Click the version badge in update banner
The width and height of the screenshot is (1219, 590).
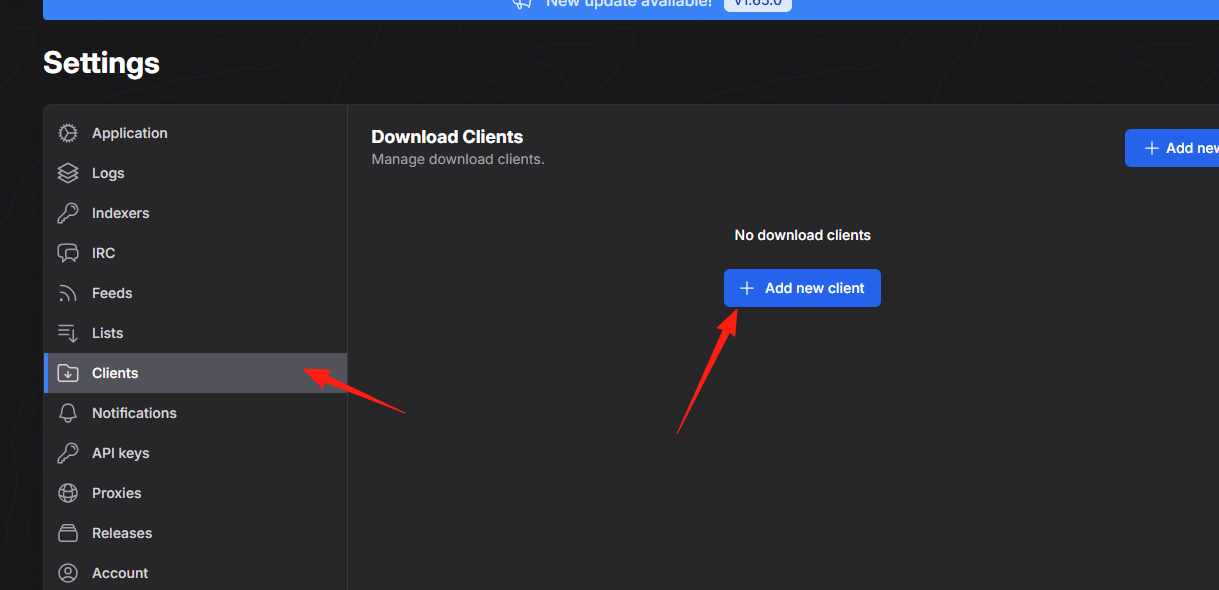tap(758, 4)
